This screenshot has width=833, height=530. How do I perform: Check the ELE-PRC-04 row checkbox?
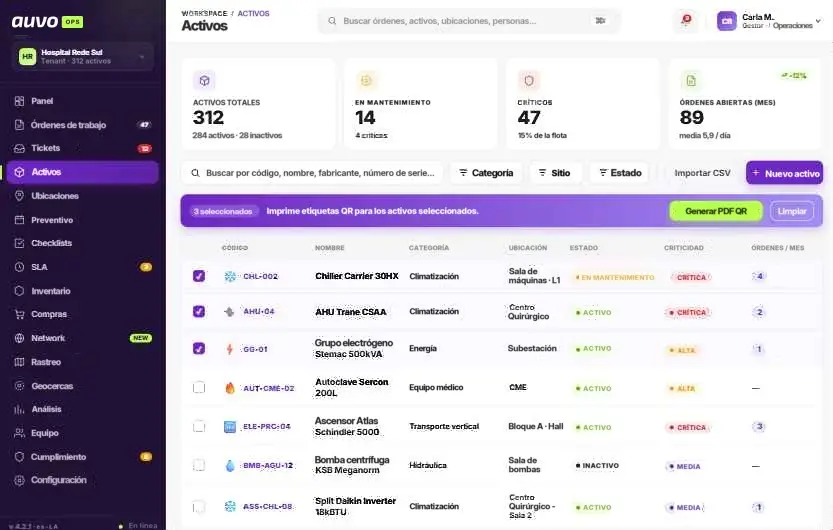199,426
